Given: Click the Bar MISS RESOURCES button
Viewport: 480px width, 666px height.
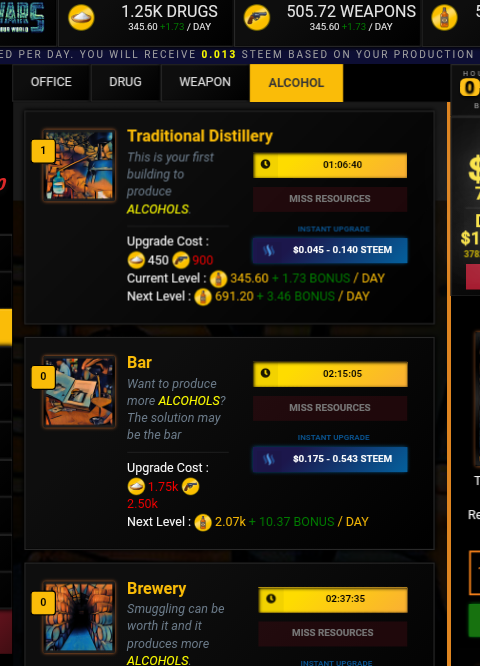Looking at the screenshot, I should pyautogui.click(x=330, y=408).
